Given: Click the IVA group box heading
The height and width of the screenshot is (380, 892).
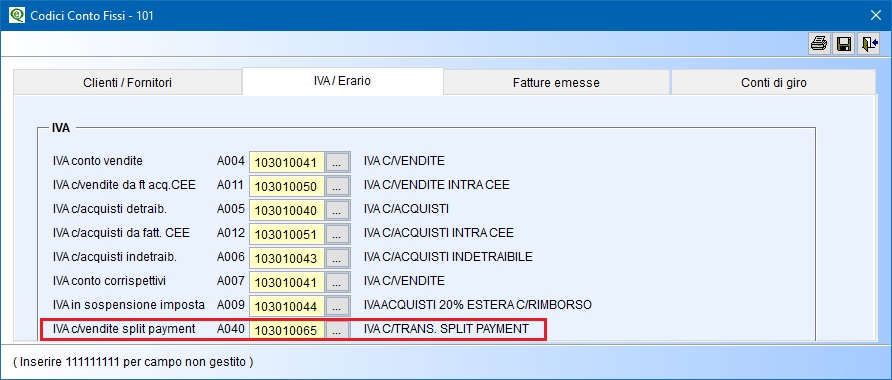Looking at the screenshot, I should coord(61,128).
